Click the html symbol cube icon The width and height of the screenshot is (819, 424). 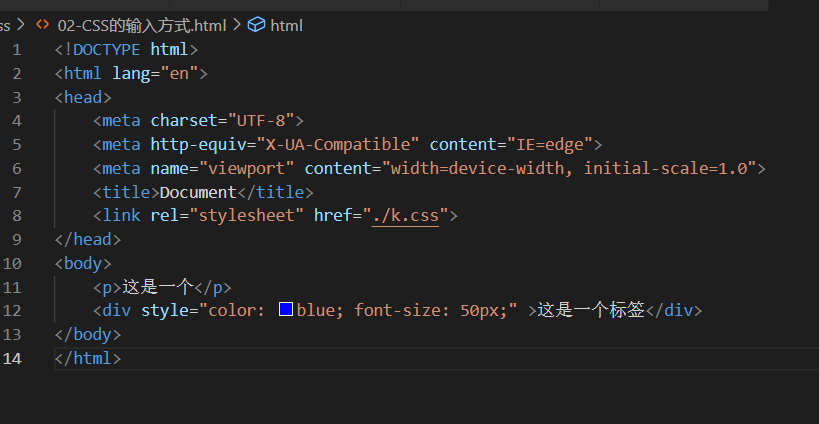[x=256, y=25]
